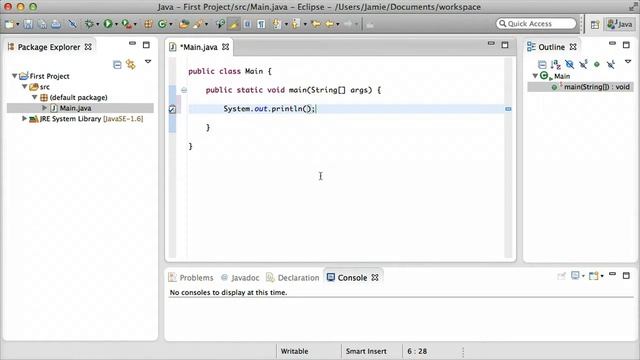Collapse the Main class in Outline
Image resolution: width=640 pixels, height=360 pixels.
click(x=535, y=76)
